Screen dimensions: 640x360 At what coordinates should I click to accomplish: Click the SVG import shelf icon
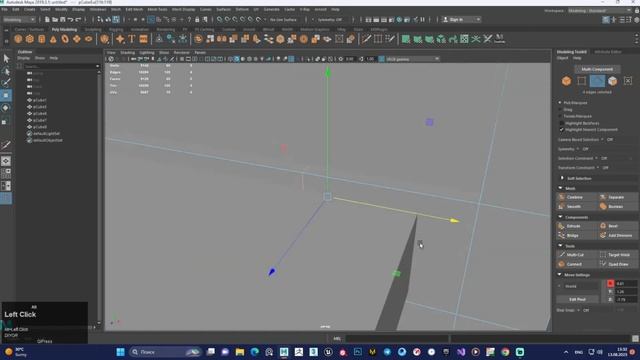click(x=143, y=39)
